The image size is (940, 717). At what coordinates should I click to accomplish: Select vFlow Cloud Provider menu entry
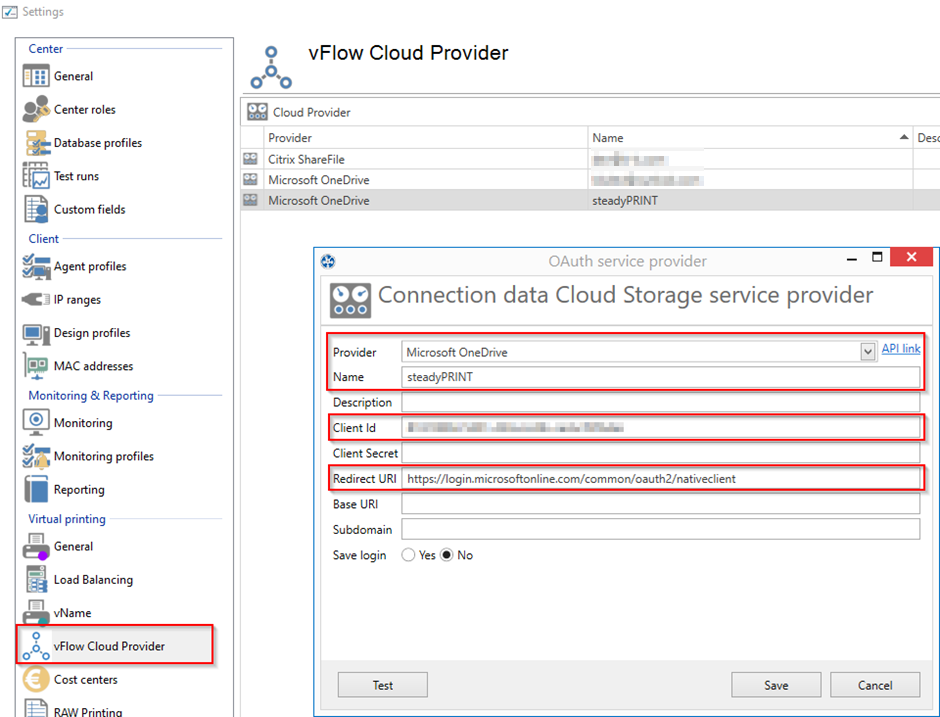click(109, 646)
